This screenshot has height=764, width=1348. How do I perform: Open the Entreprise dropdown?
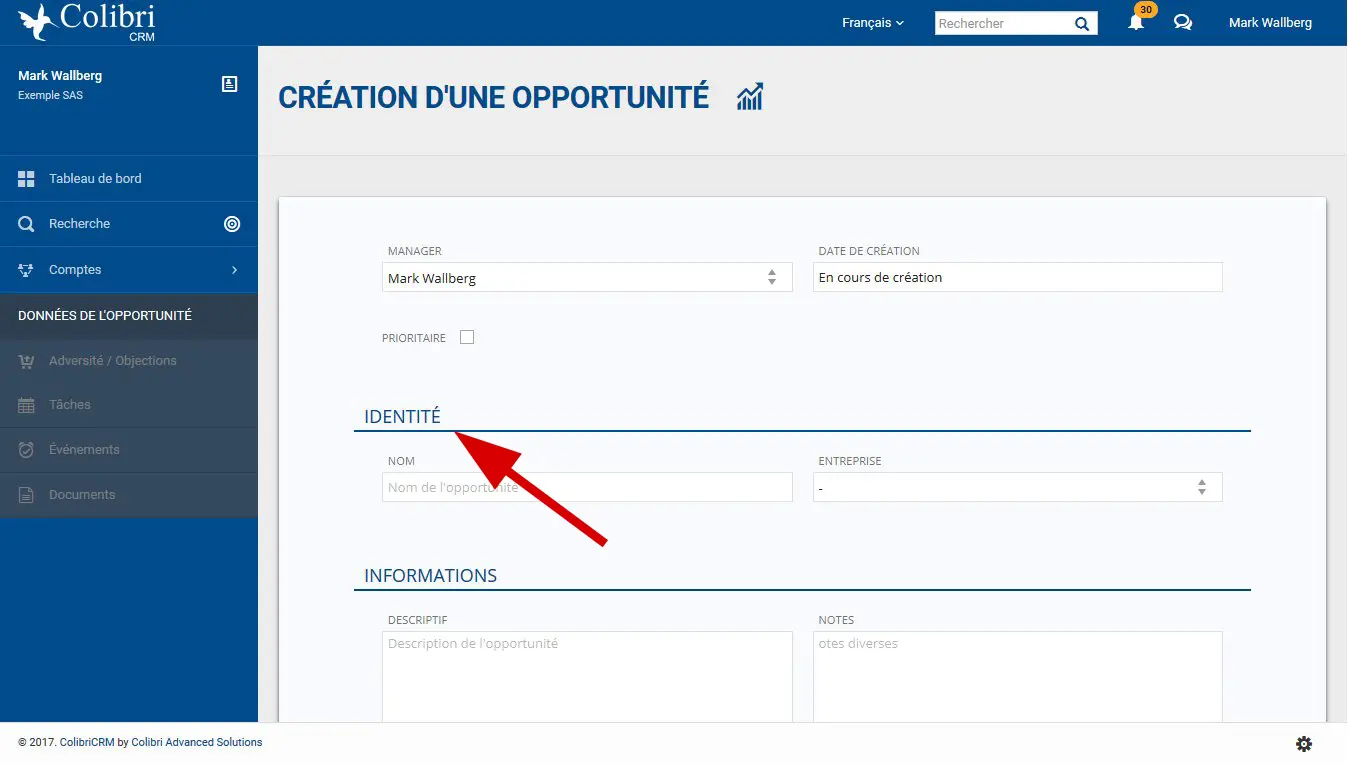click(1017, 488)
